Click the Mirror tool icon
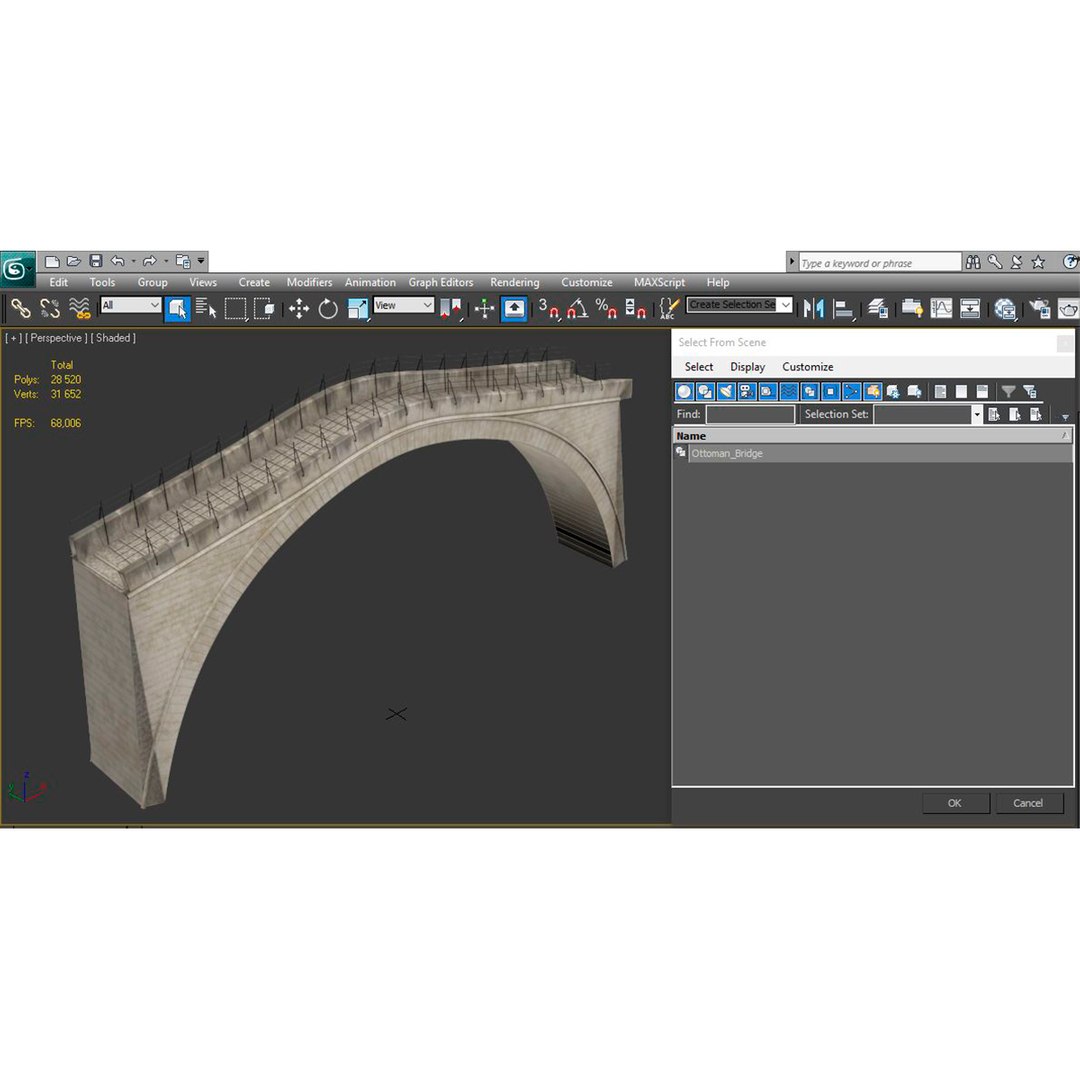Viewport: 1080px width, 1080px height. 813,308
